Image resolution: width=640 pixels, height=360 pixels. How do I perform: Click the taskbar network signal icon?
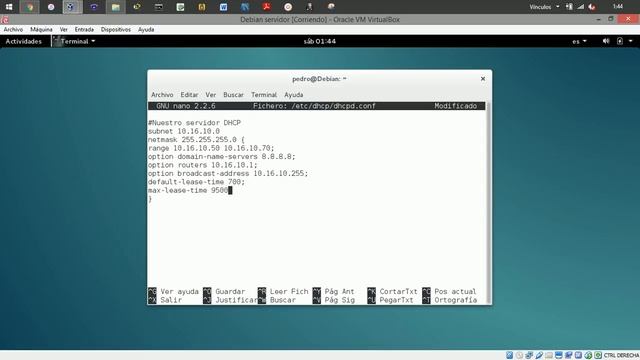point(580,7)
